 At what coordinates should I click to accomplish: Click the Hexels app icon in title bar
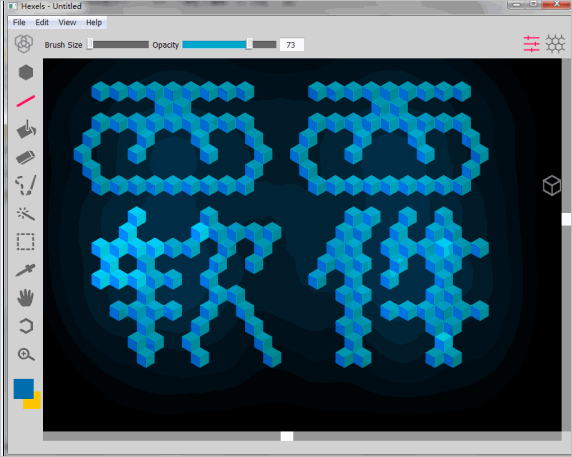click(x=13, y=6)
